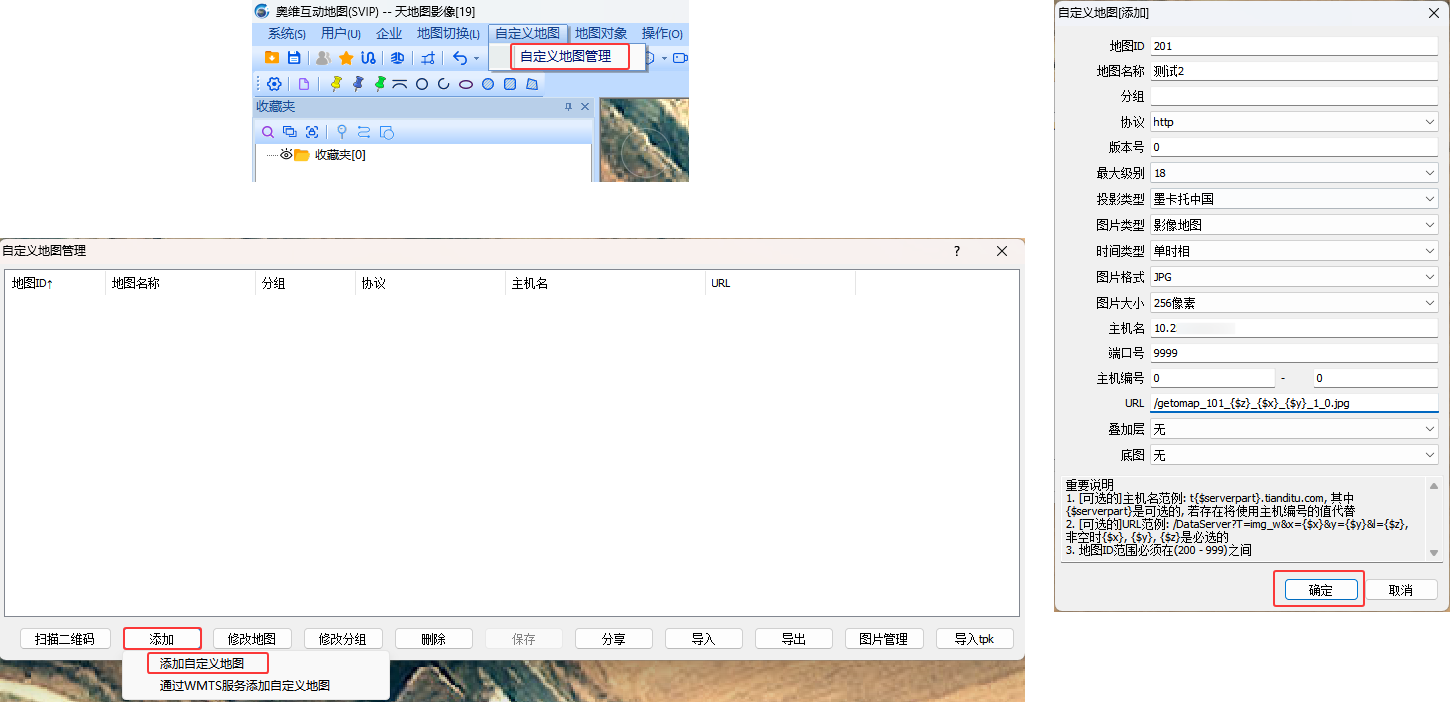The image size is (1450, 708).
Task: Expand the 图片类型 dropdown
Action: pos(1430,225)
